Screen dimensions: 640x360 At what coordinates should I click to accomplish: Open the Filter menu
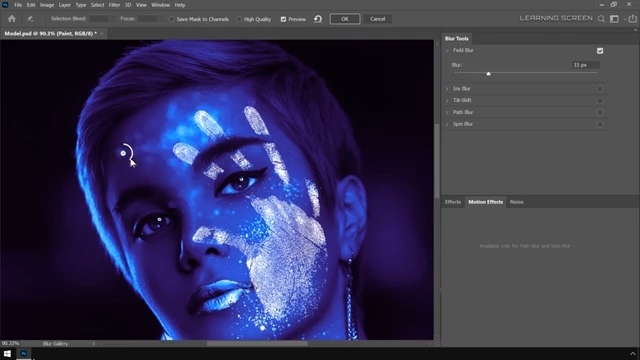tap(114, 5)
